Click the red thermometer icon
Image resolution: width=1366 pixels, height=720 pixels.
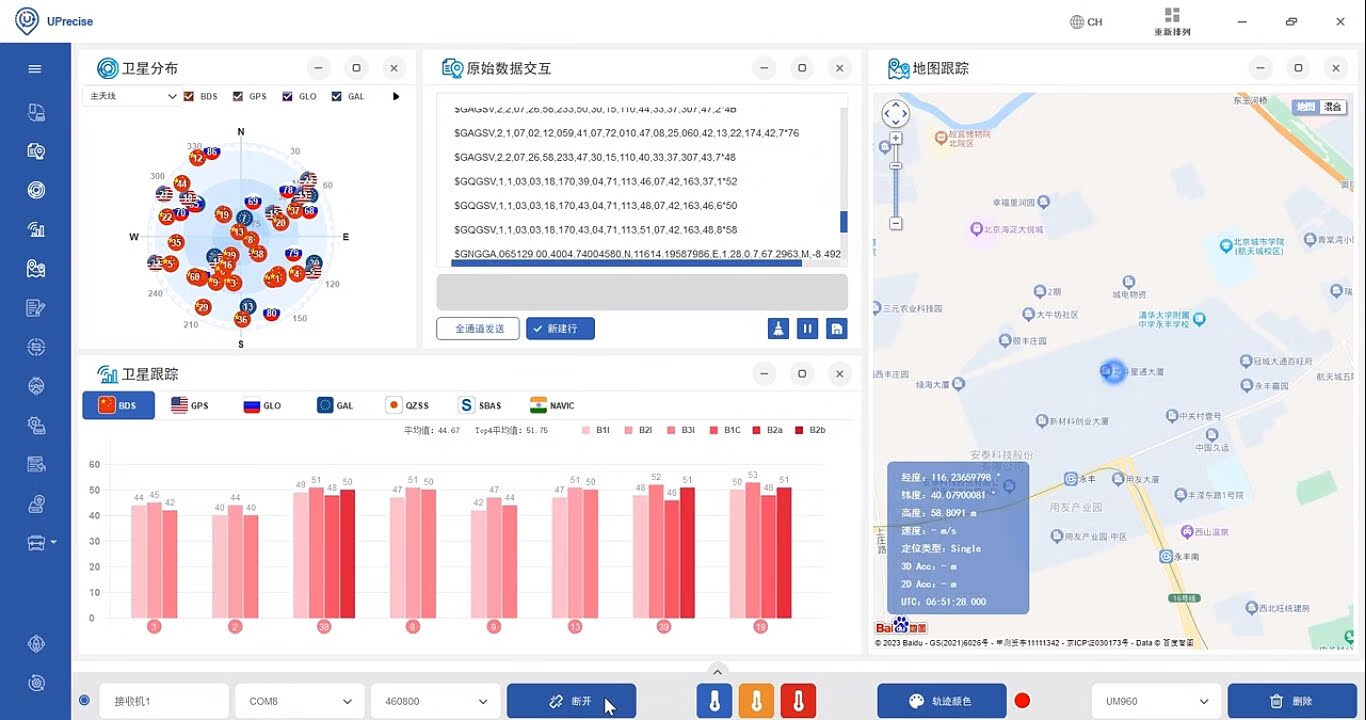[798, 701]
